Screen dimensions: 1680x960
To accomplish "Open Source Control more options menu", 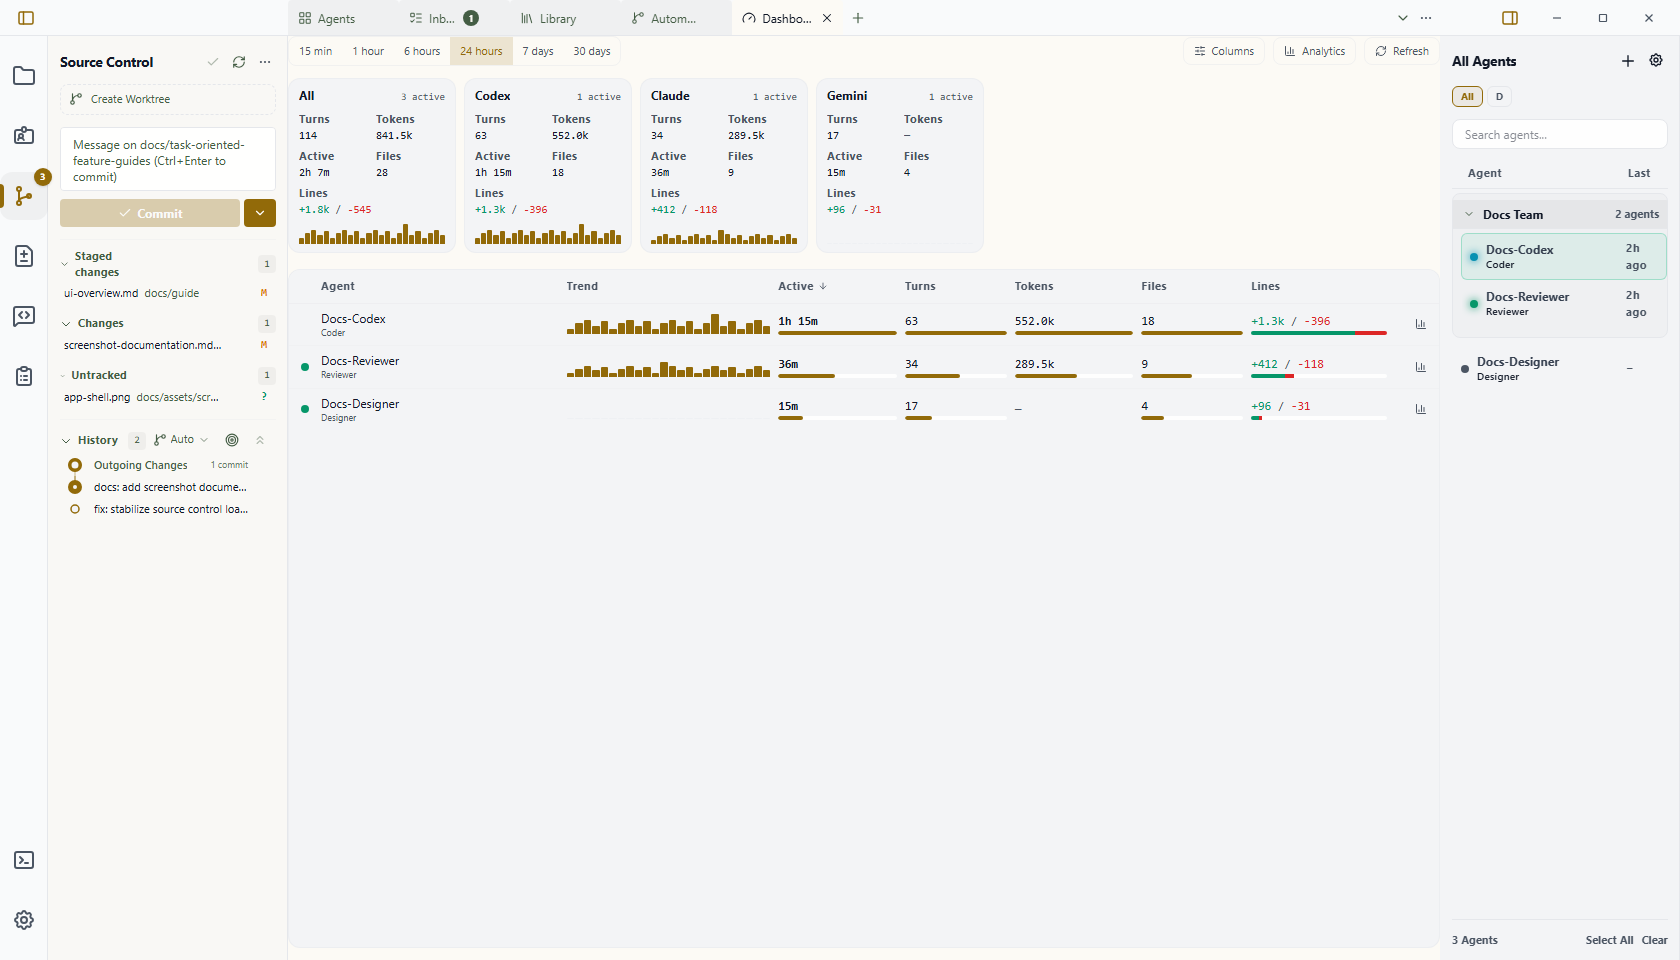I will click(265, 62).
